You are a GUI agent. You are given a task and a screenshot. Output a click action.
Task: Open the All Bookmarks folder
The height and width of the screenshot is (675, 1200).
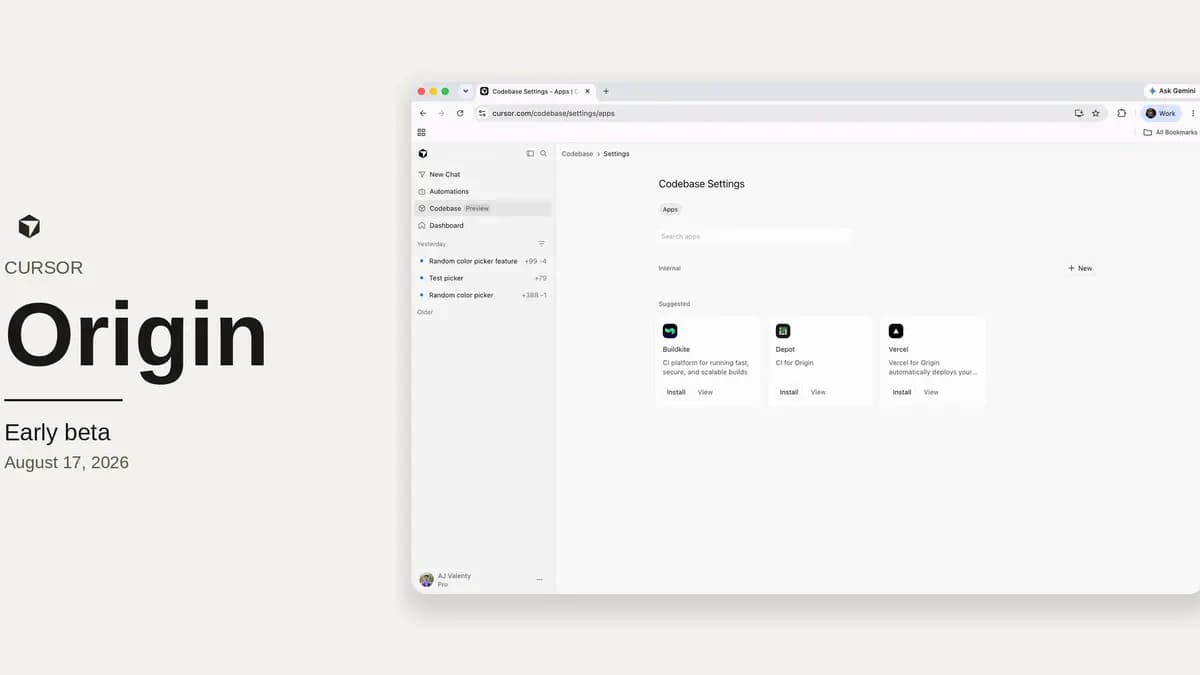click(x=1170, y=132)
